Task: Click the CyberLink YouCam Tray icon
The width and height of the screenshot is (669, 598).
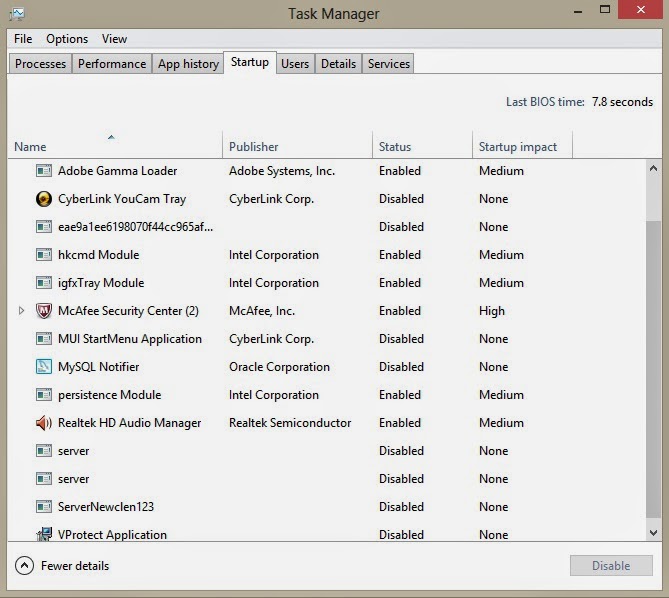Action: point(44,199)
